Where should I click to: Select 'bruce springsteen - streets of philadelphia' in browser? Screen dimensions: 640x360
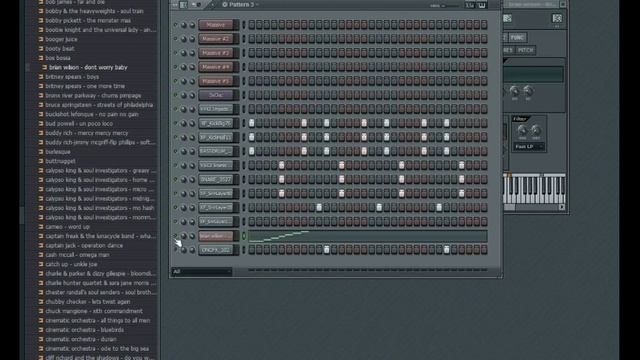click(99, 105)
